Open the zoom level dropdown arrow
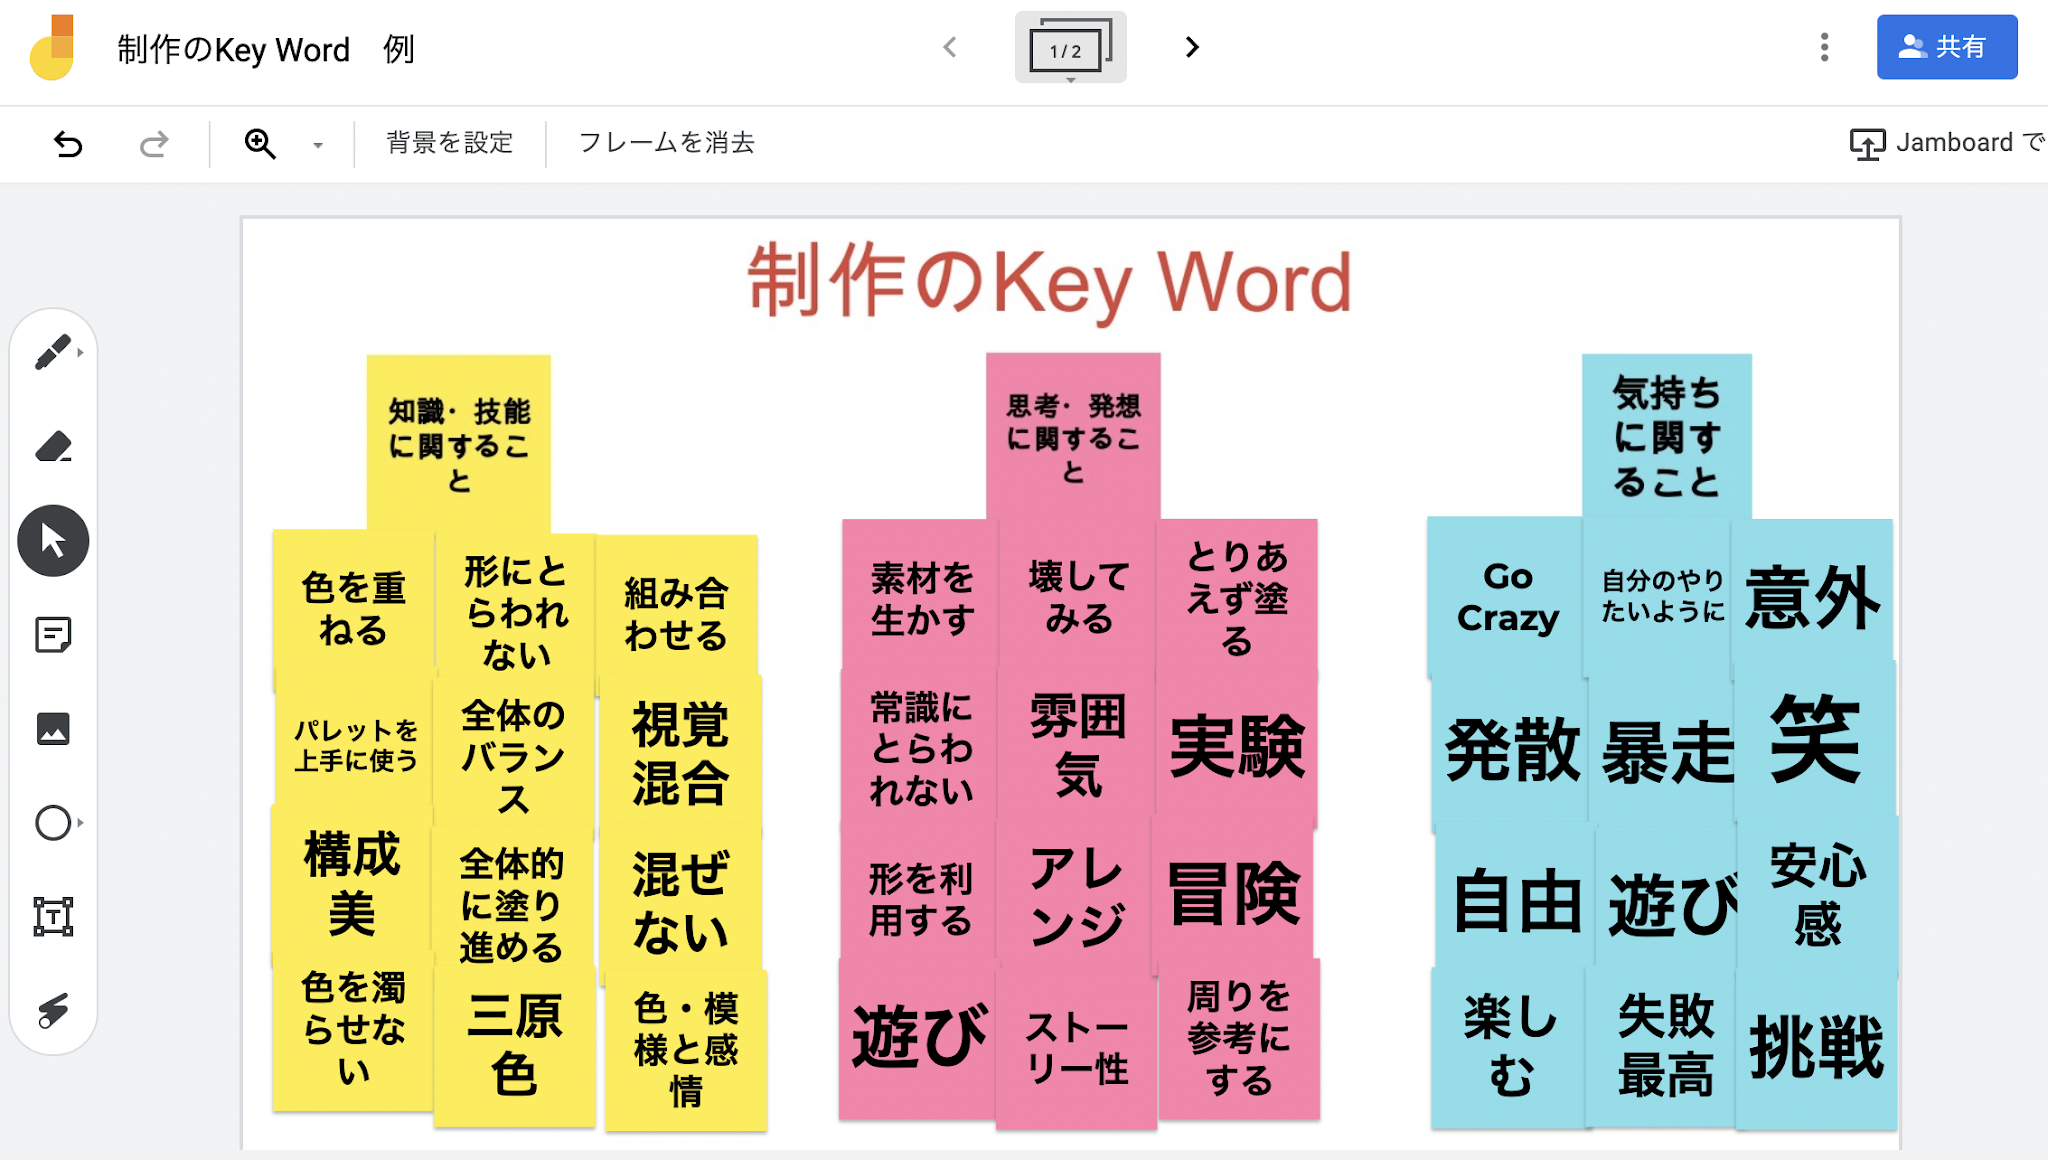2048x1160 pixels. 318,145
